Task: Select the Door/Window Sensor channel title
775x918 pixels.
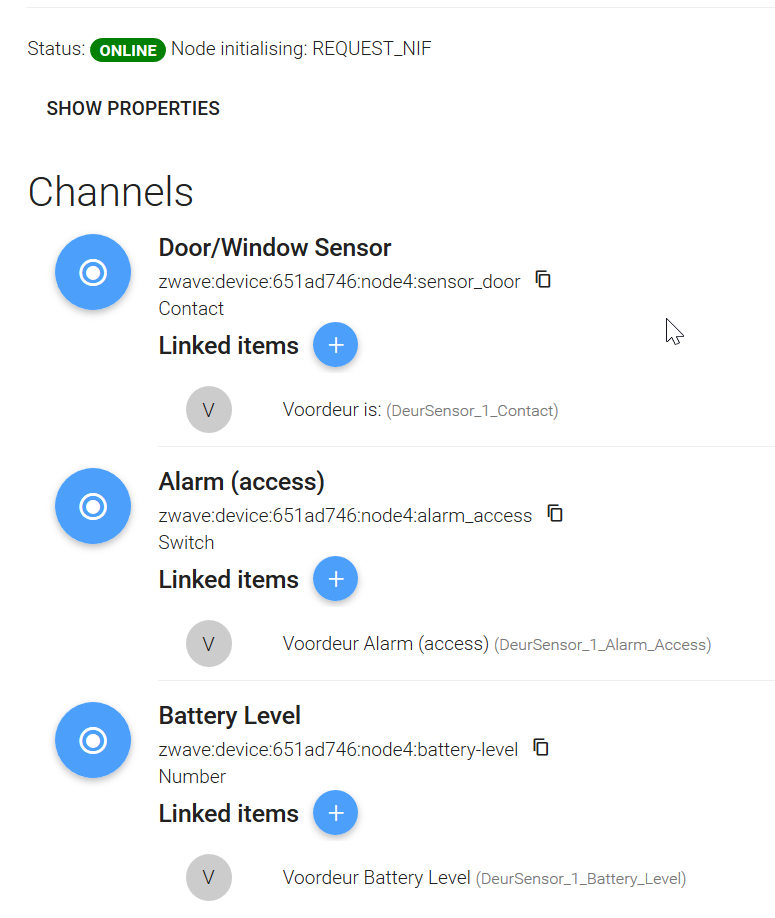Action: pos(275,248)
